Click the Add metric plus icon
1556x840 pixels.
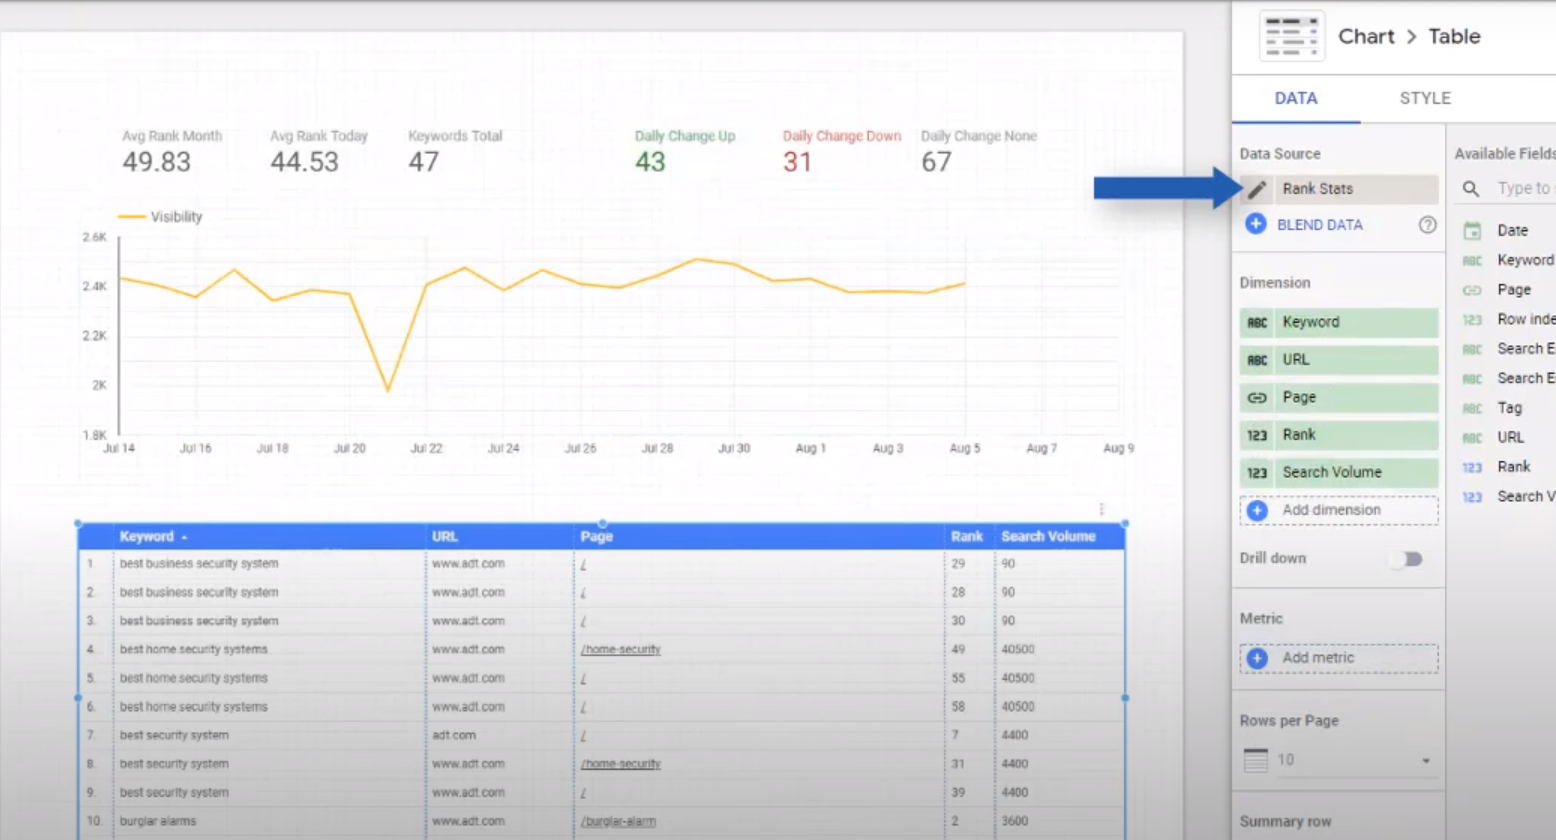click(x=1257, y=658)
